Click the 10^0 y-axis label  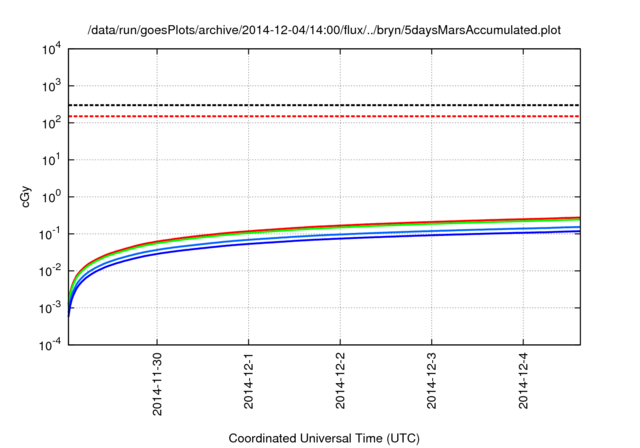(52, 197)
